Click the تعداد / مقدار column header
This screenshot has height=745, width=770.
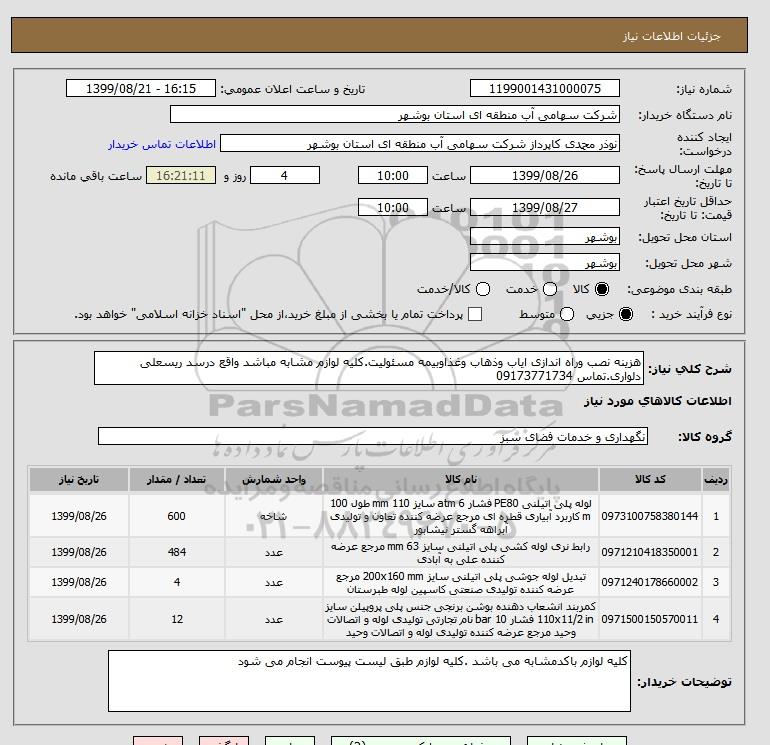coord(177,479)
